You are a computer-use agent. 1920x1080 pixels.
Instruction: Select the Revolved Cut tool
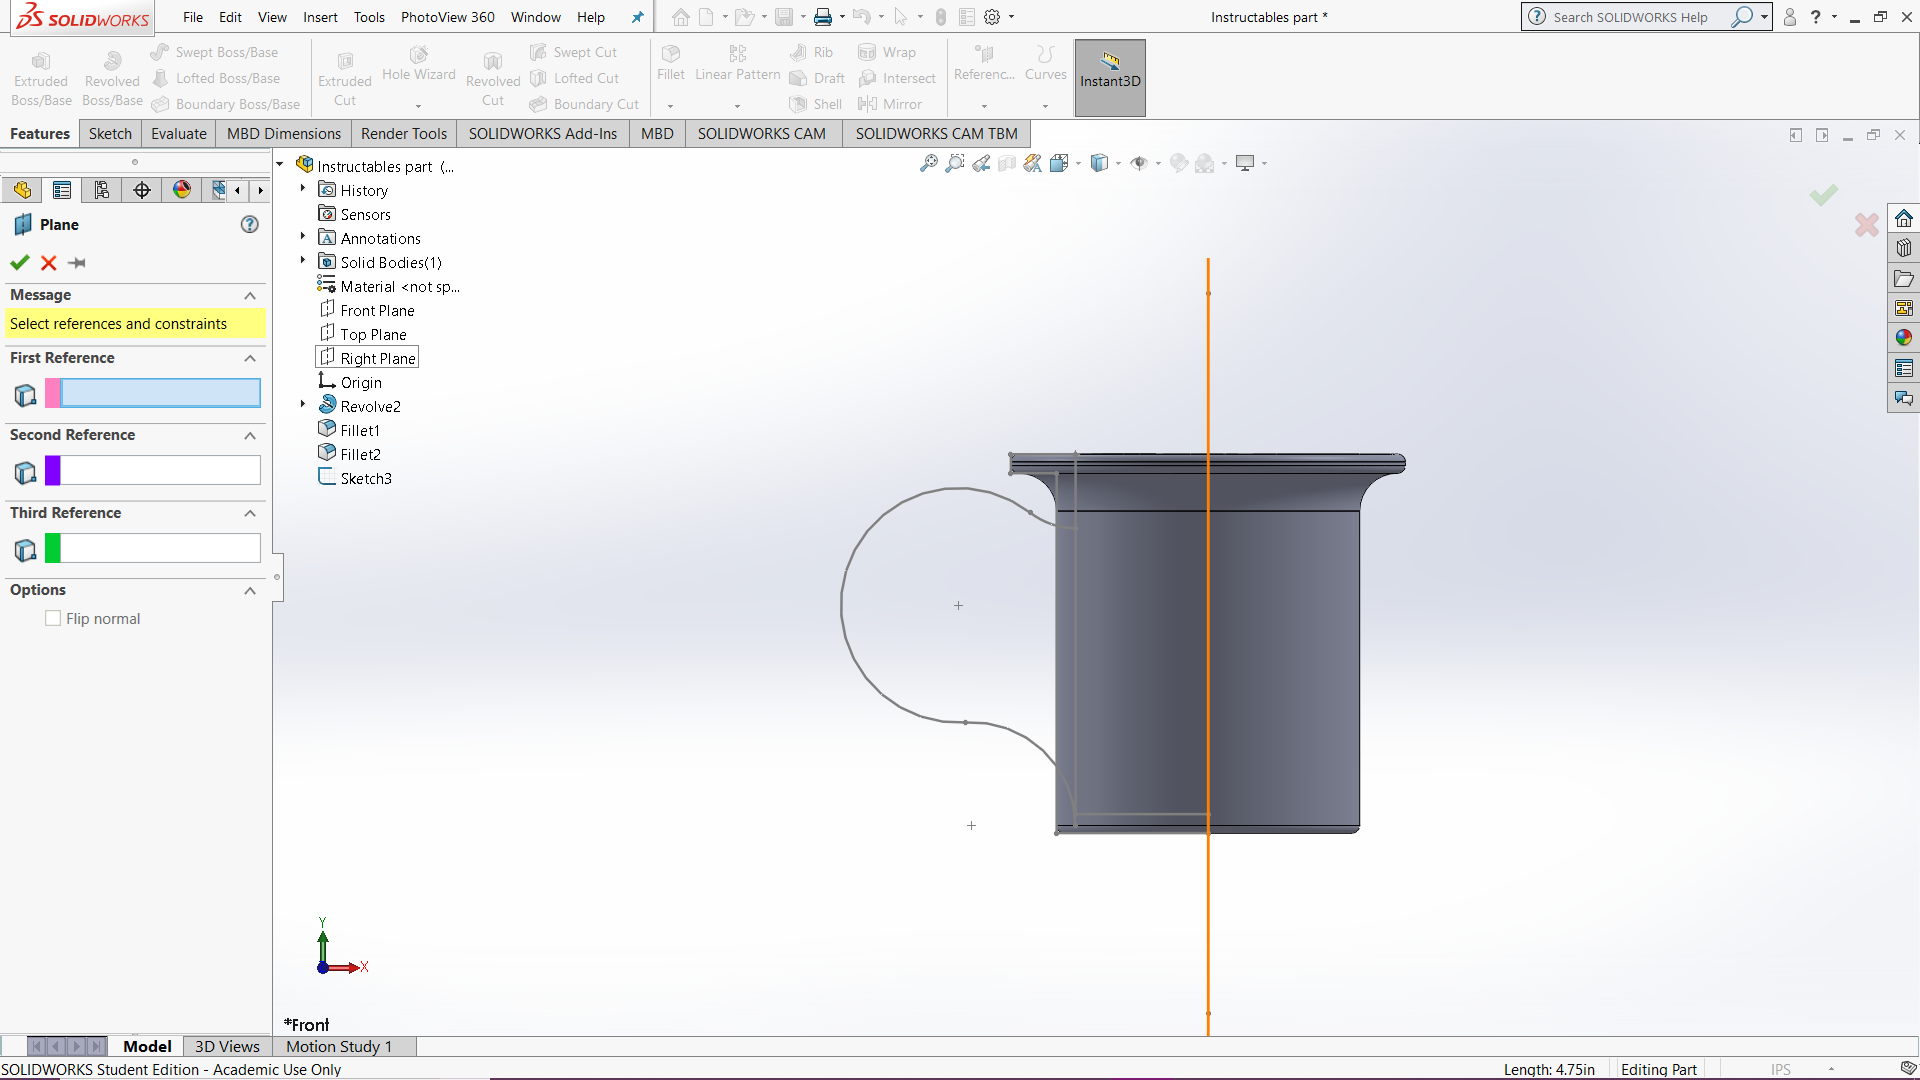tap(492, 75)
